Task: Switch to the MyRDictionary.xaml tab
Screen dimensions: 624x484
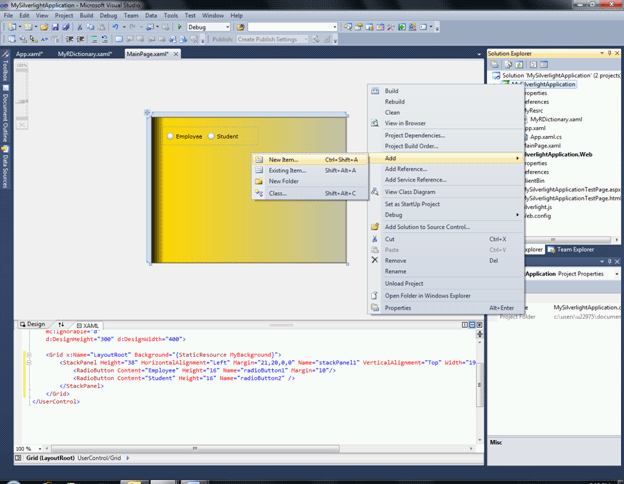Action: (x=84, y=53)
